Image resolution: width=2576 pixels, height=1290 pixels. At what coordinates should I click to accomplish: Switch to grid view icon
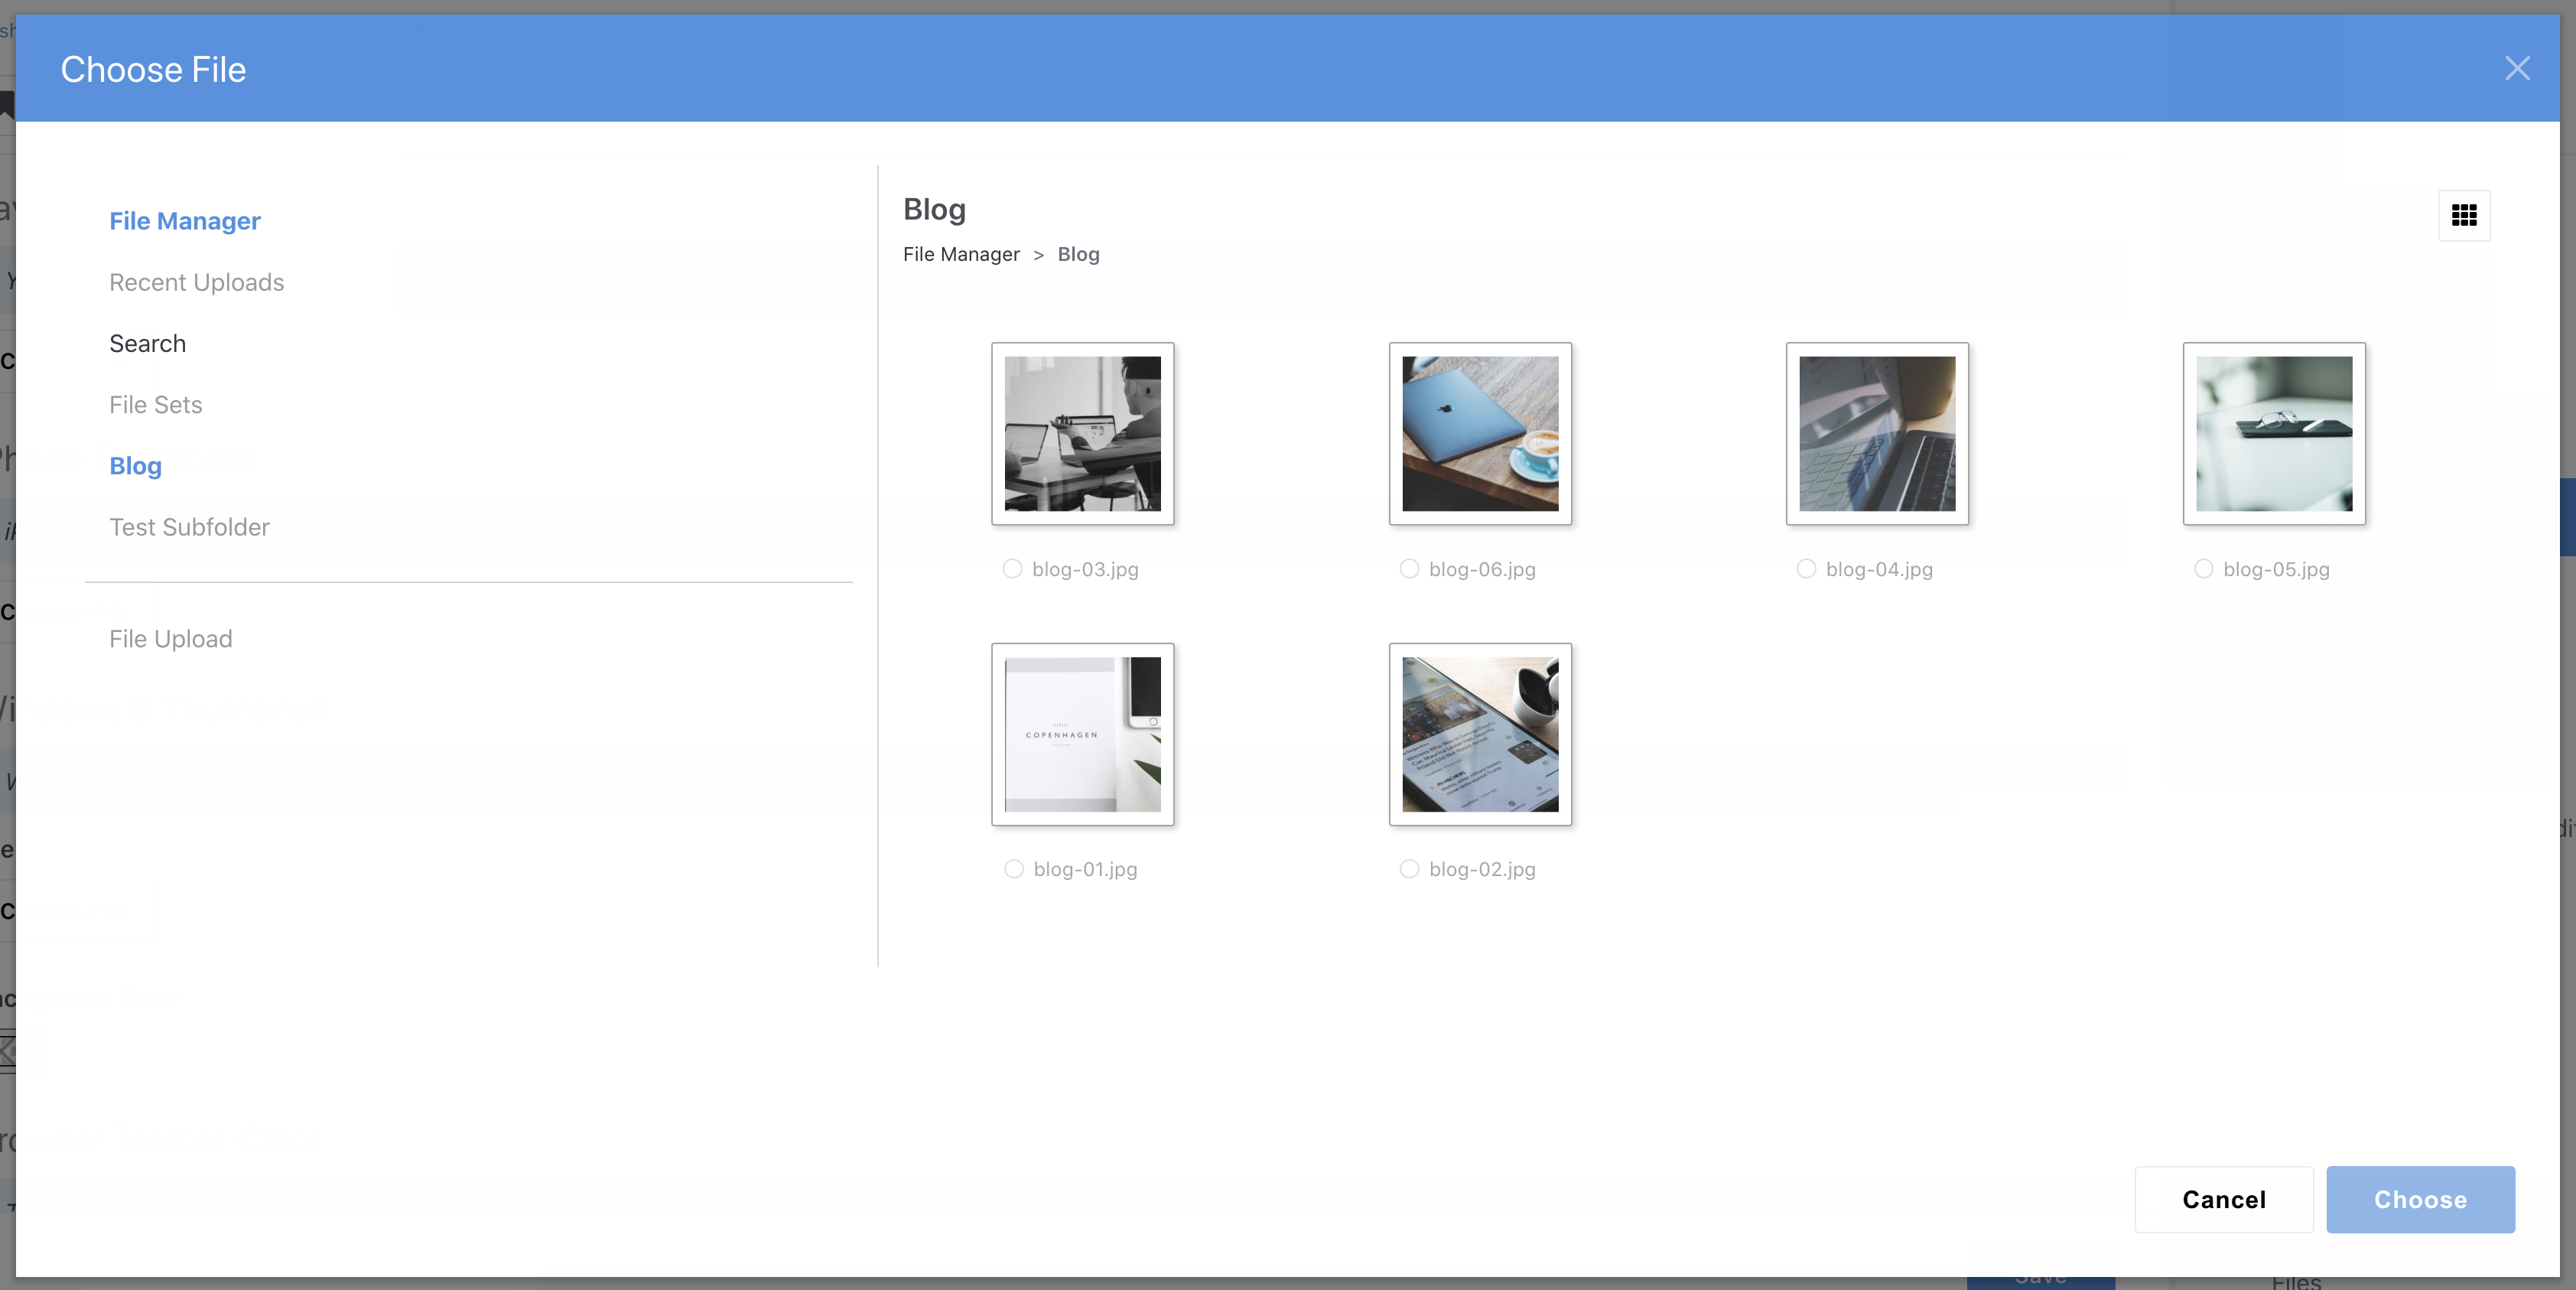2463,215
